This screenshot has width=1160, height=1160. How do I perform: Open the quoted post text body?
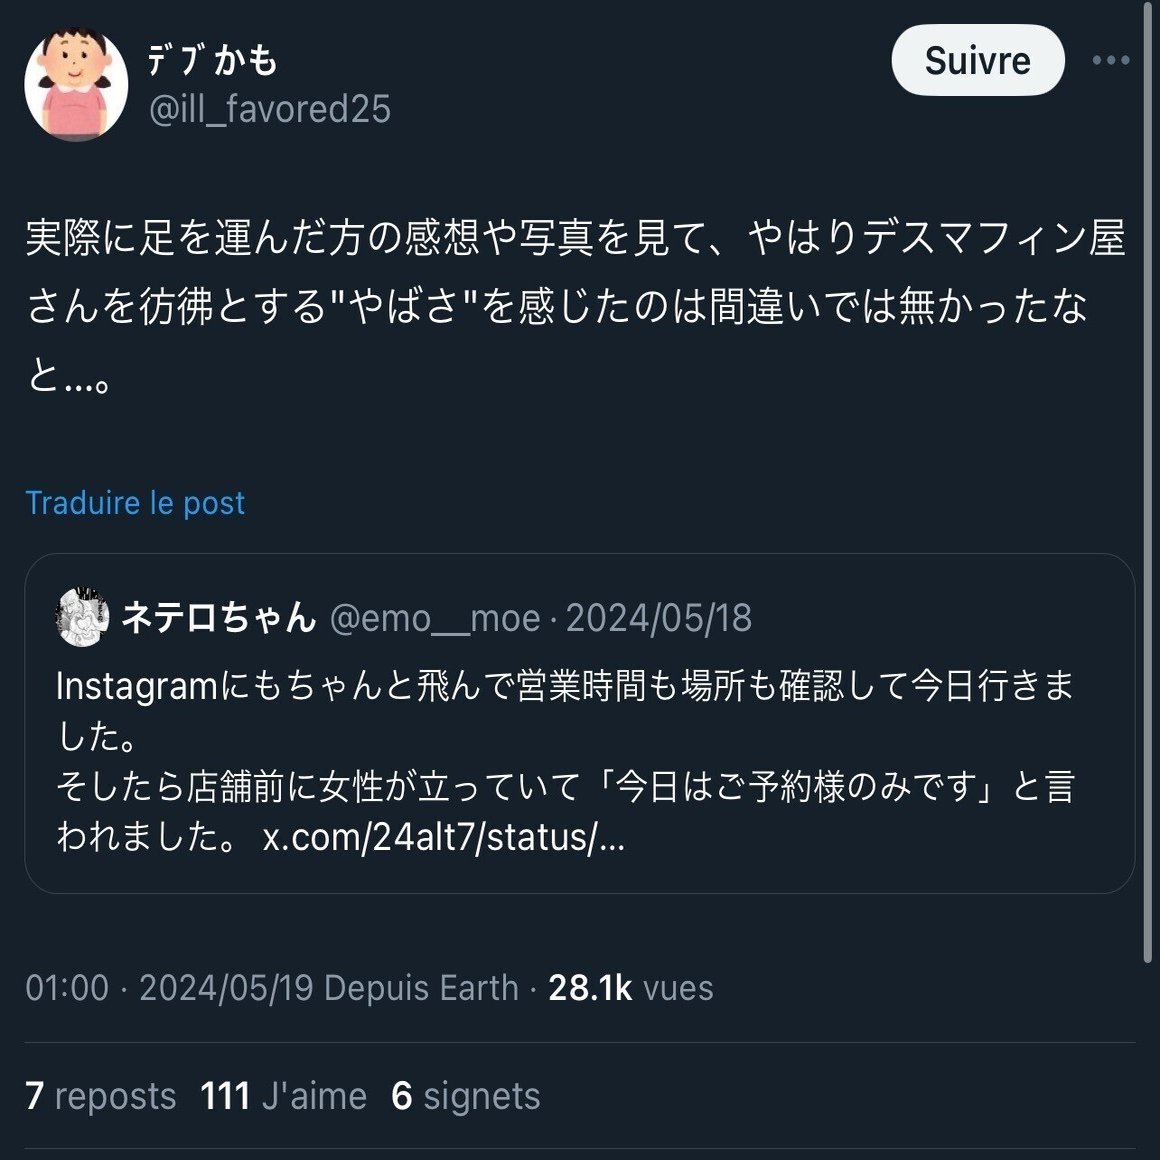click(x=565, y=761)
